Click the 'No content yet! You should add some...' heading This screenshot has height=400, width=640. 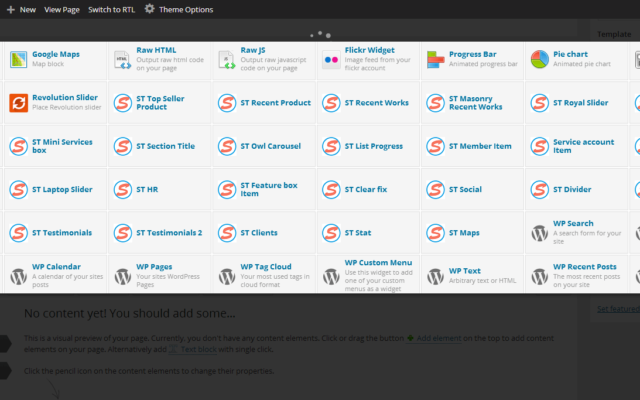(x=129, y=313)
